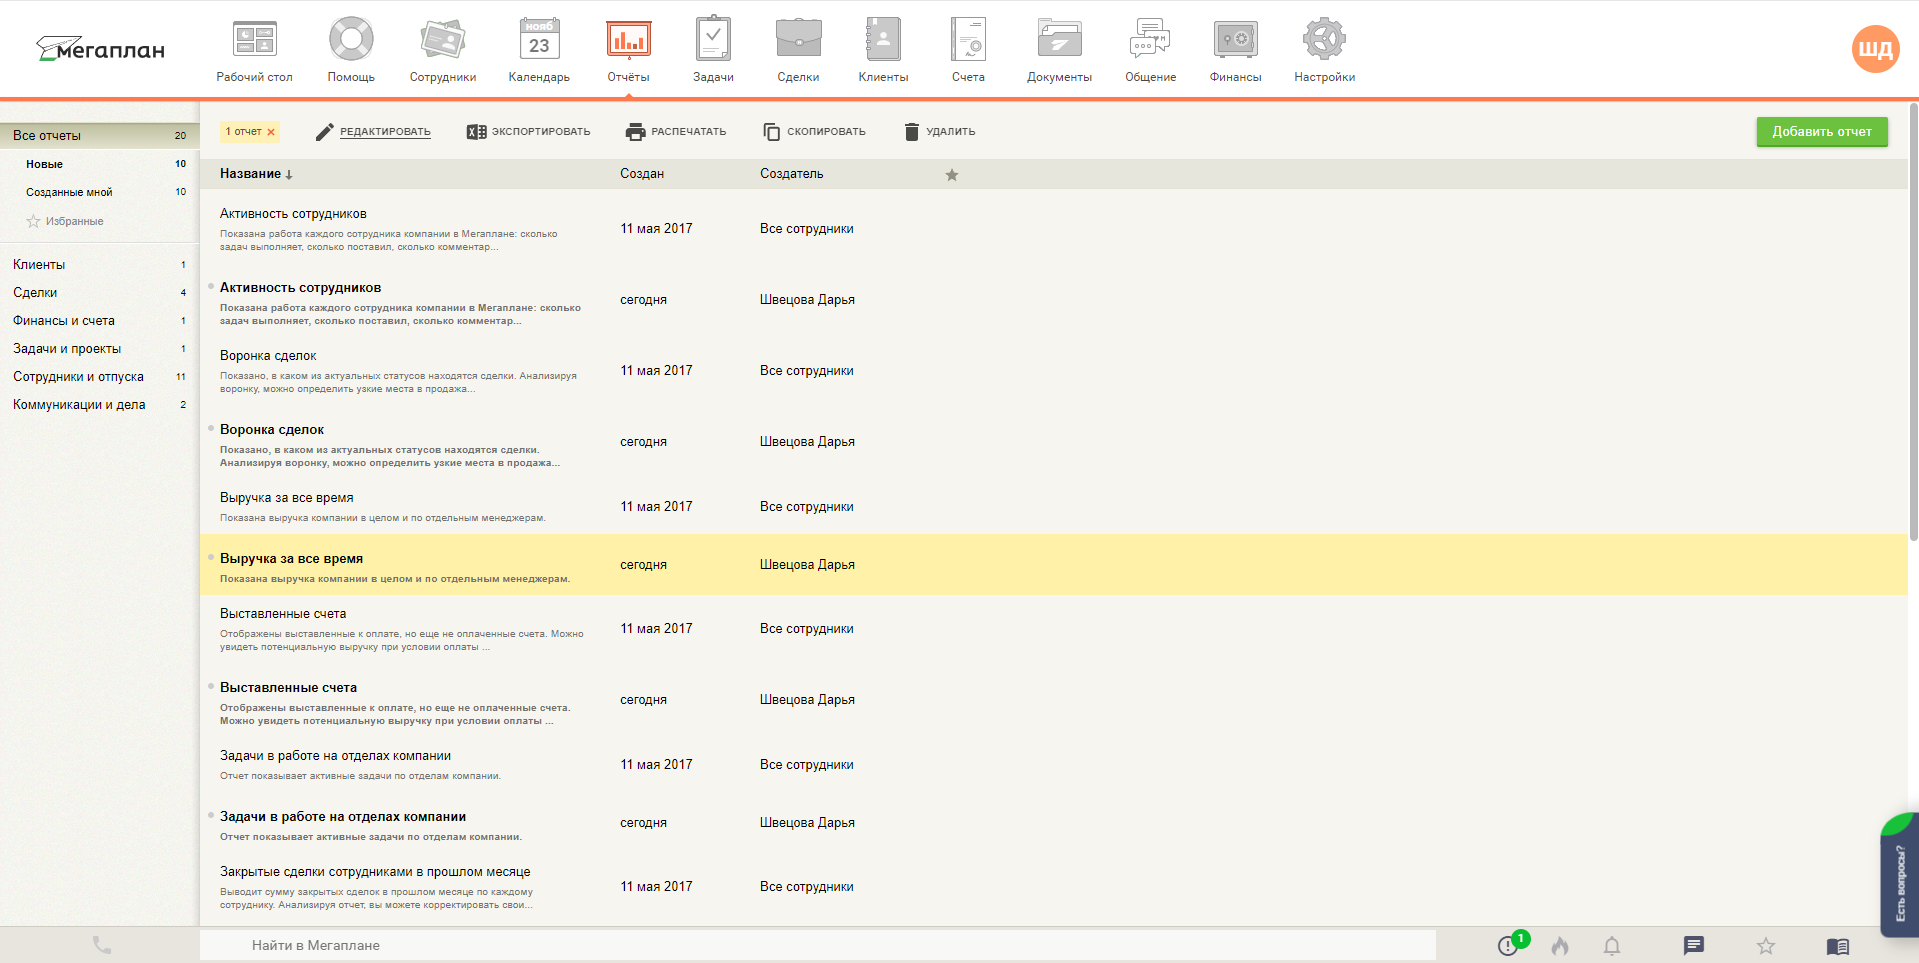Click the flame icon in bottom bar
This screenshot has height=963, width=1919.
1560,945
